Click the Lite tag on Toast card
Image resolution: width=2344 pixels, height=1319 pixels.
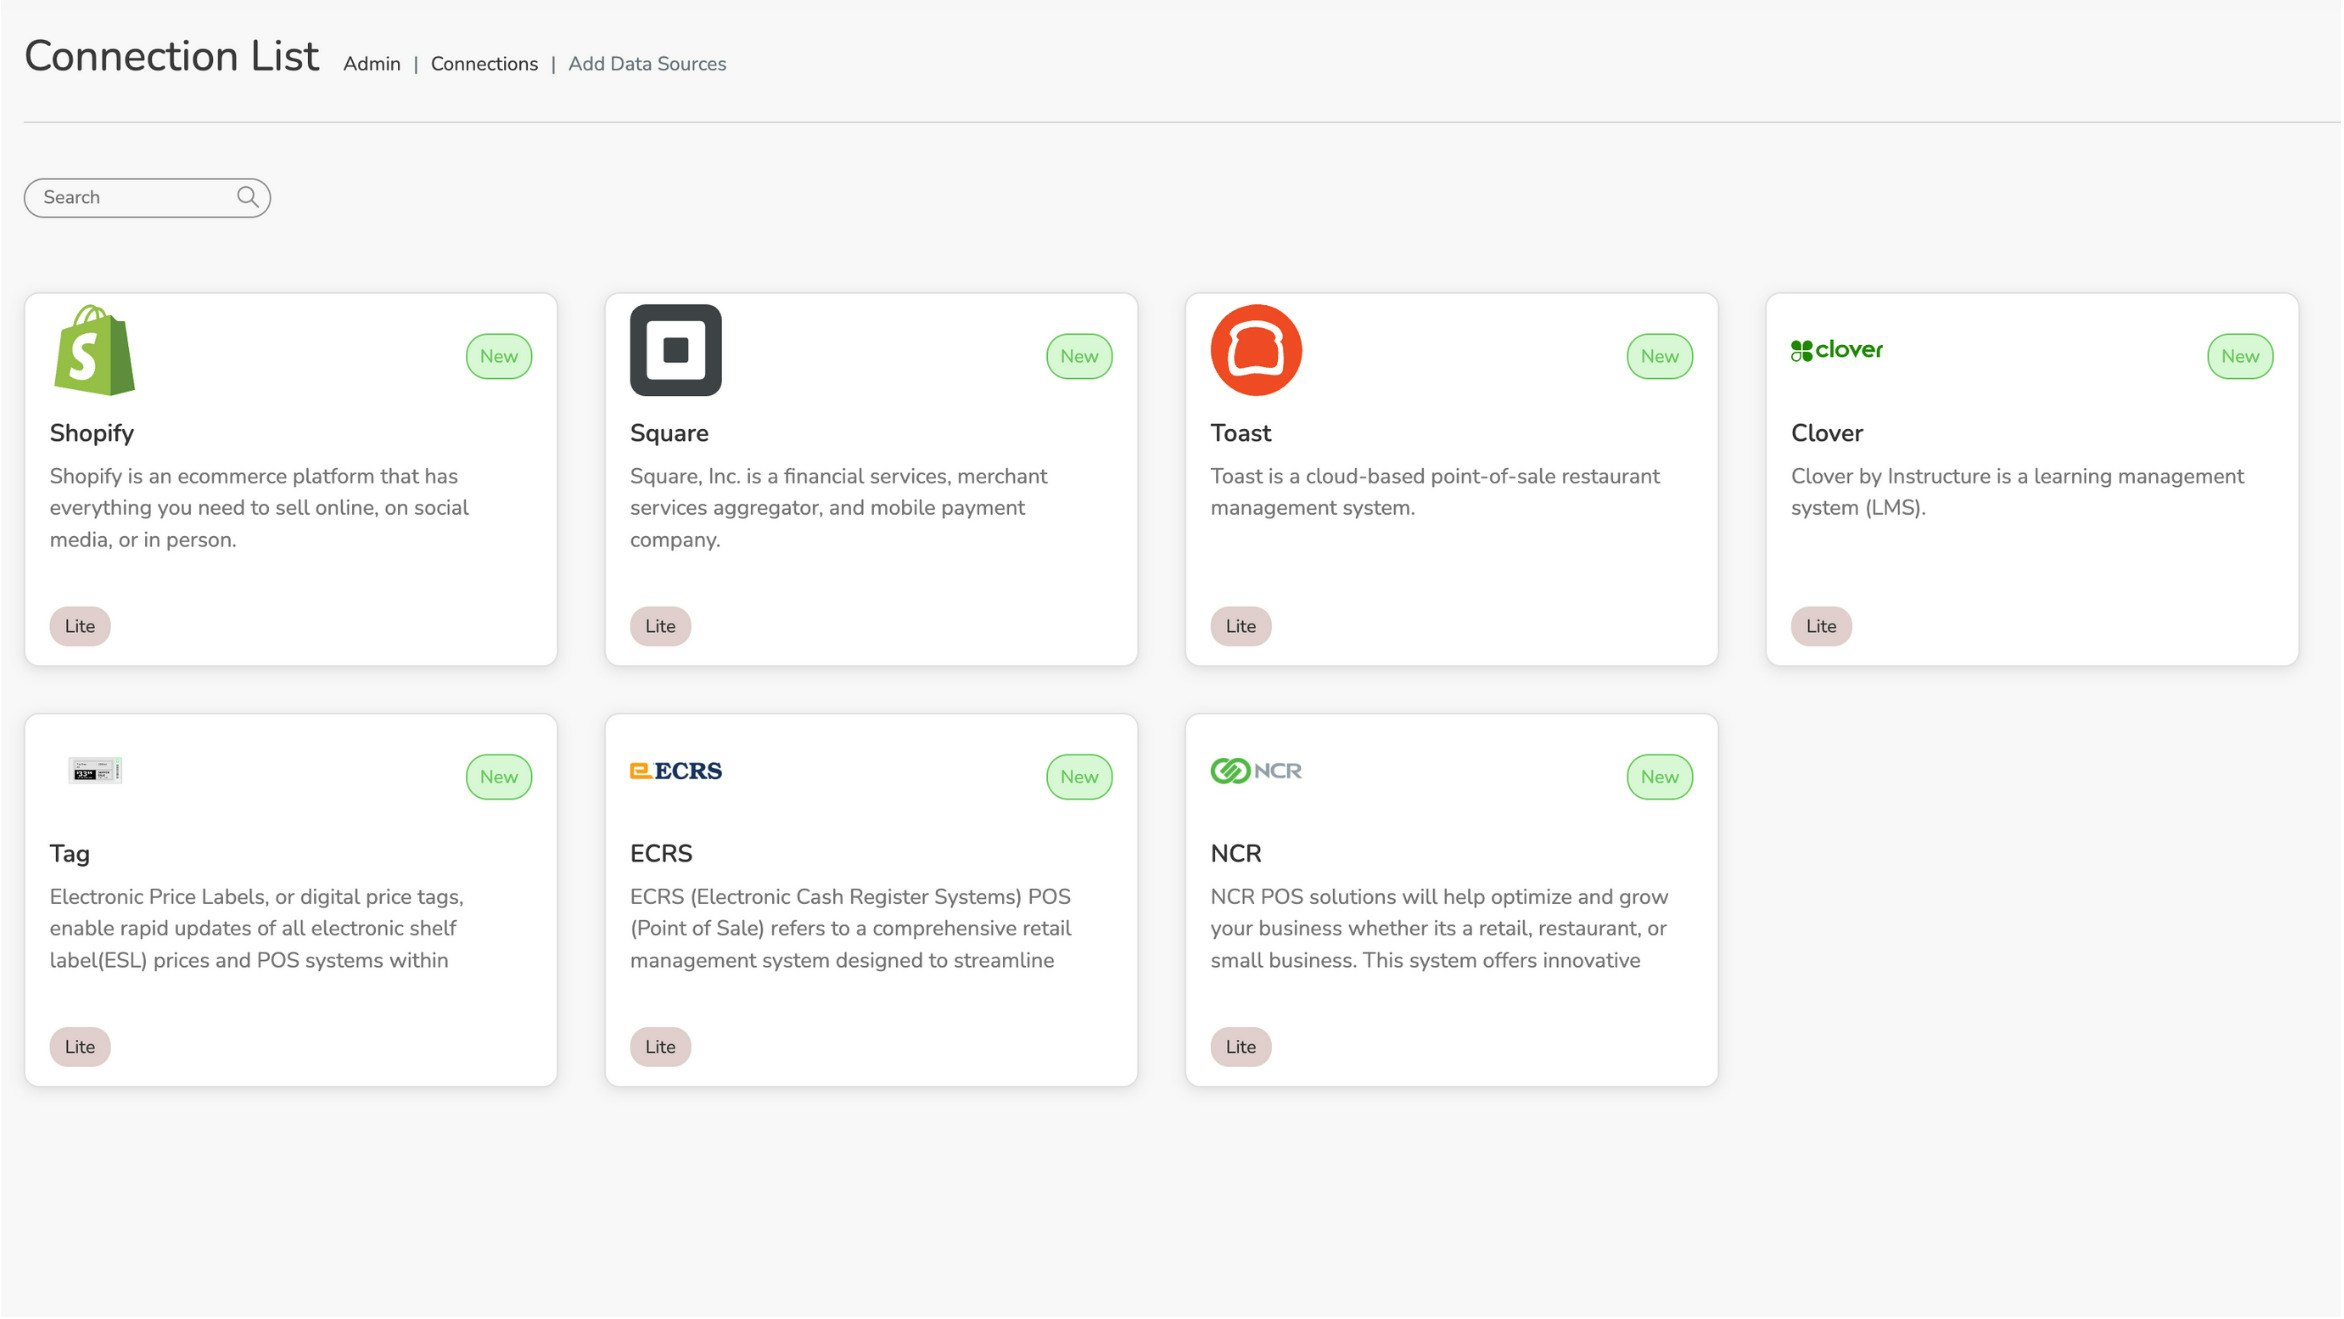click(1240, 626)
